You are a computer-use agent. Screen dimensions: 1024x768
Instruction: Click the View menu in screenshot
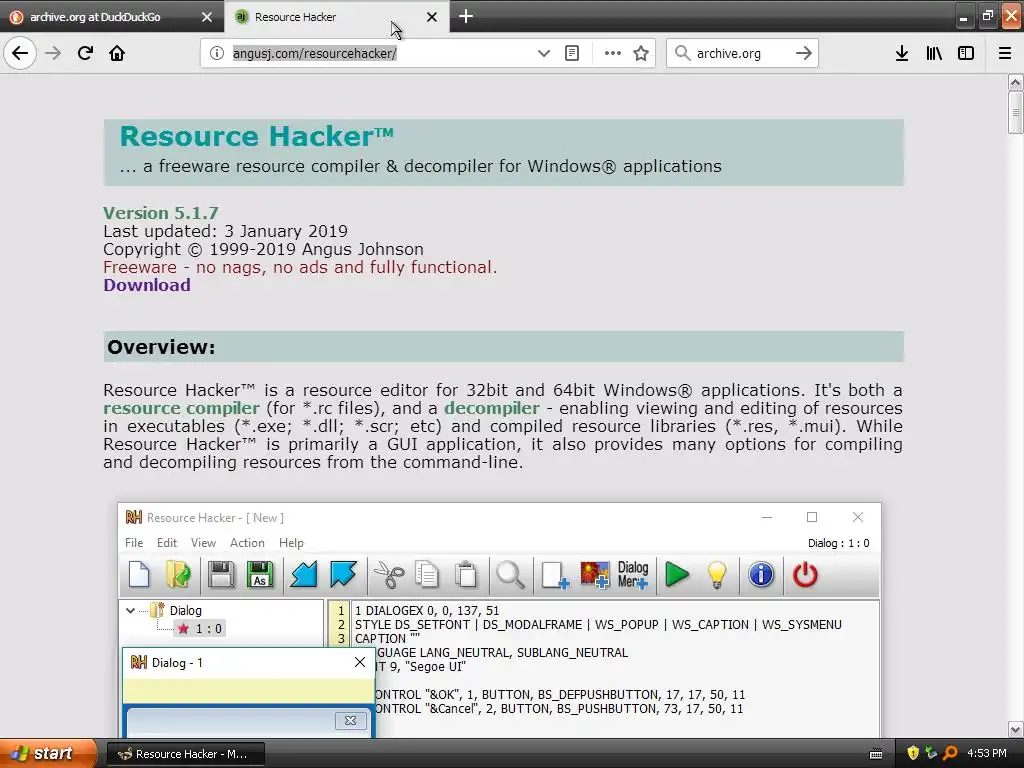click(x=203, y=543)
